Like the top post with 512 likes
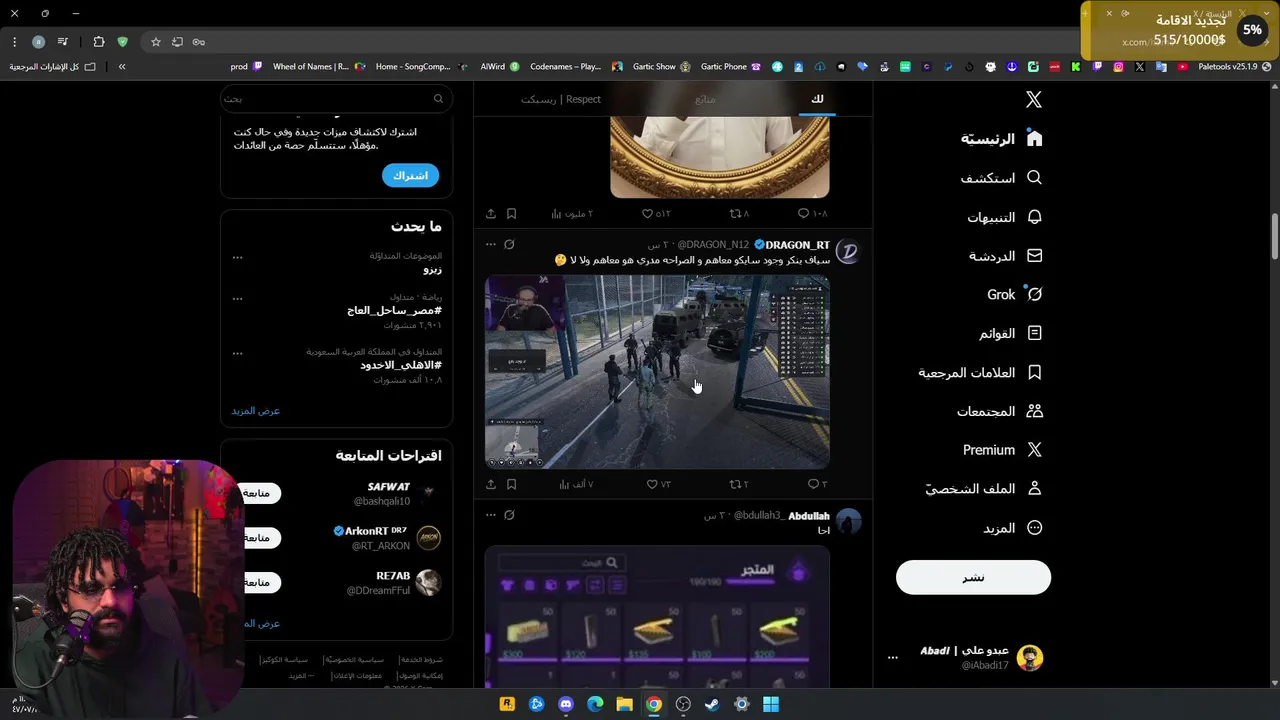Image resolution: width=1280 pixels, height=720 pixels. (x=656, y=213)
